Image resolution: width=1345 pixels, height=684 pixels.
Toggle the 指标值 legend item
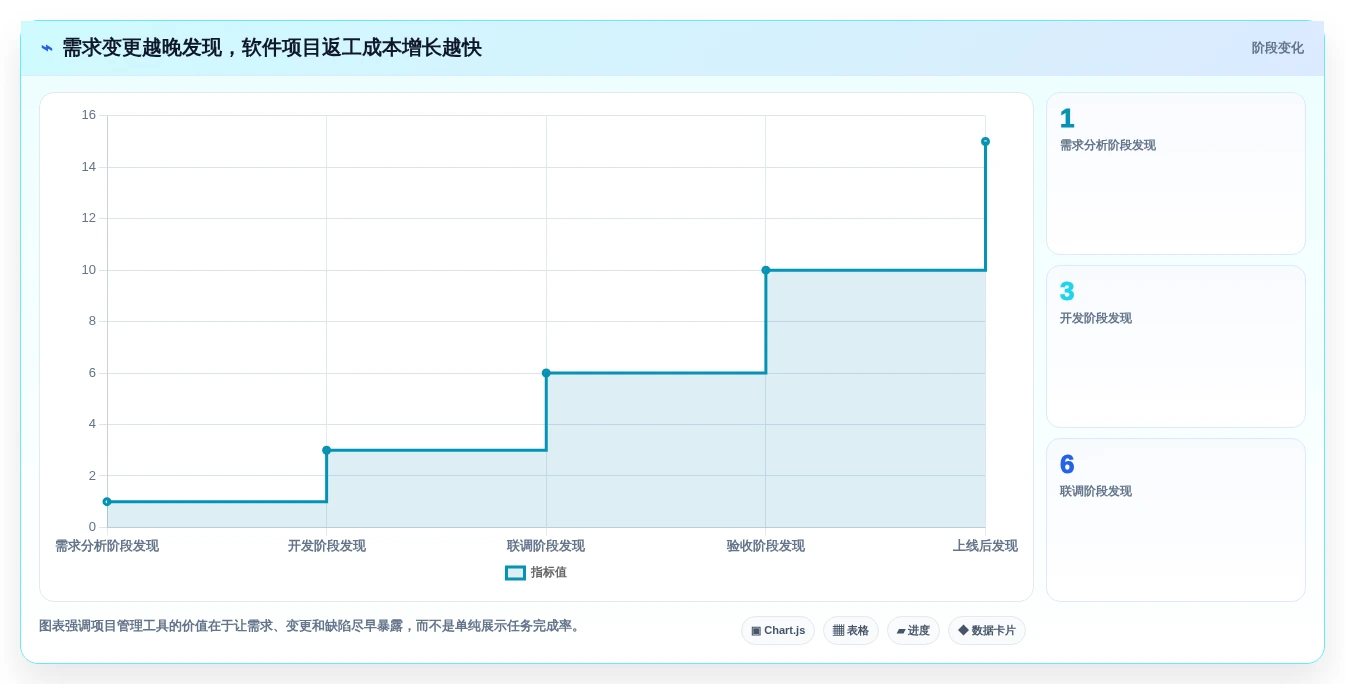click(536, 573)
